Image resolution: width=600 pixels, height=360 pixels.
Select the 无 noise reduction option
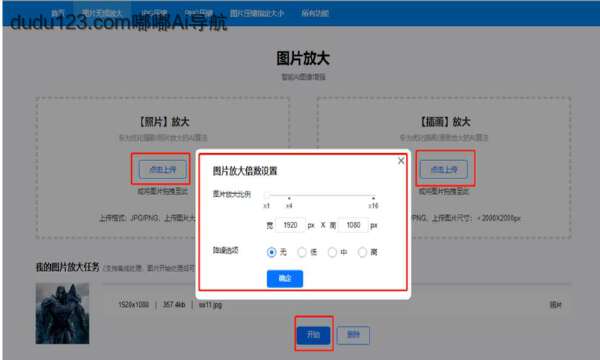[271, 252]
